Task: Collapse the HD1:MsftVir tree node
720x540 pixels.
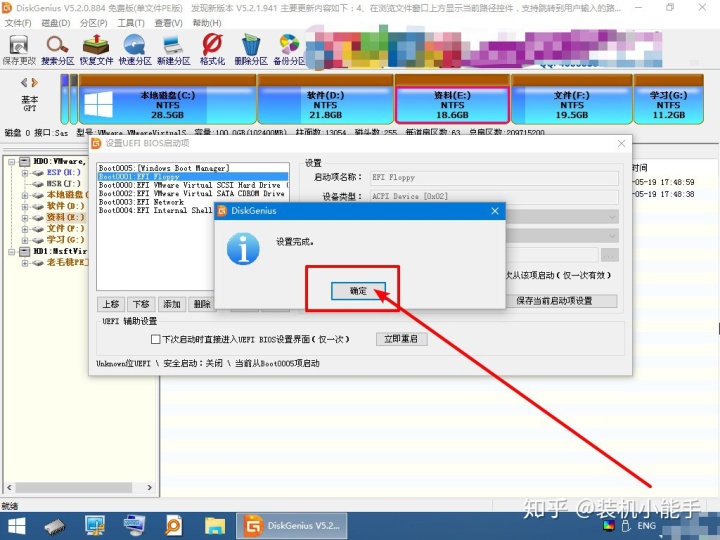Action: tap(11, 252)
